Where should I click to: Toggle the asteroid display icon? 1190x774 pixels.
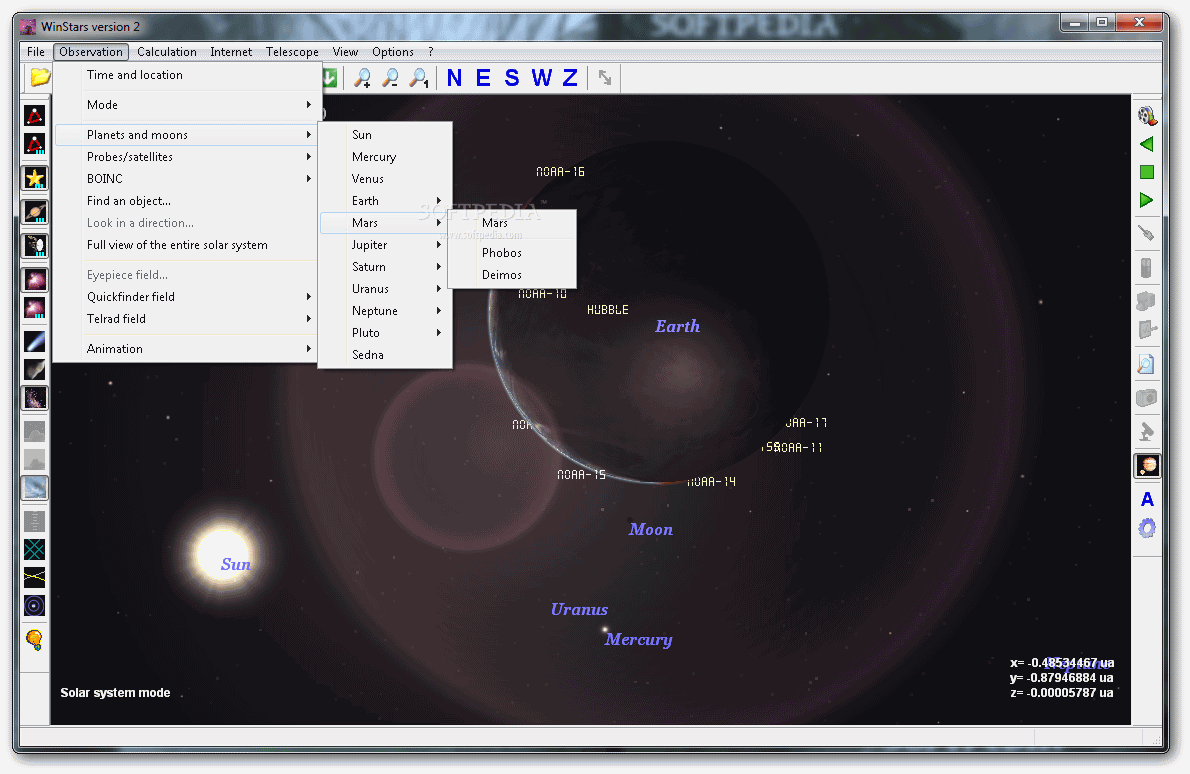35,370
